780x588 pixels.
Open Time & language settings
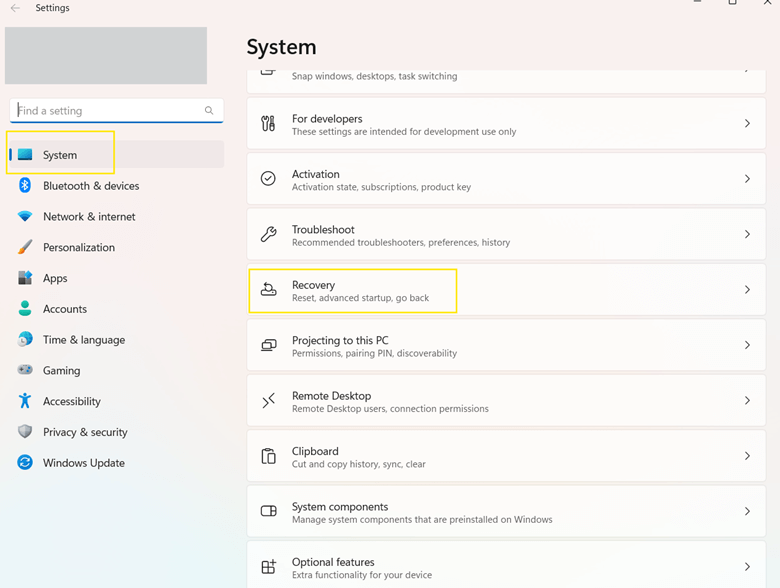point(116,340)
